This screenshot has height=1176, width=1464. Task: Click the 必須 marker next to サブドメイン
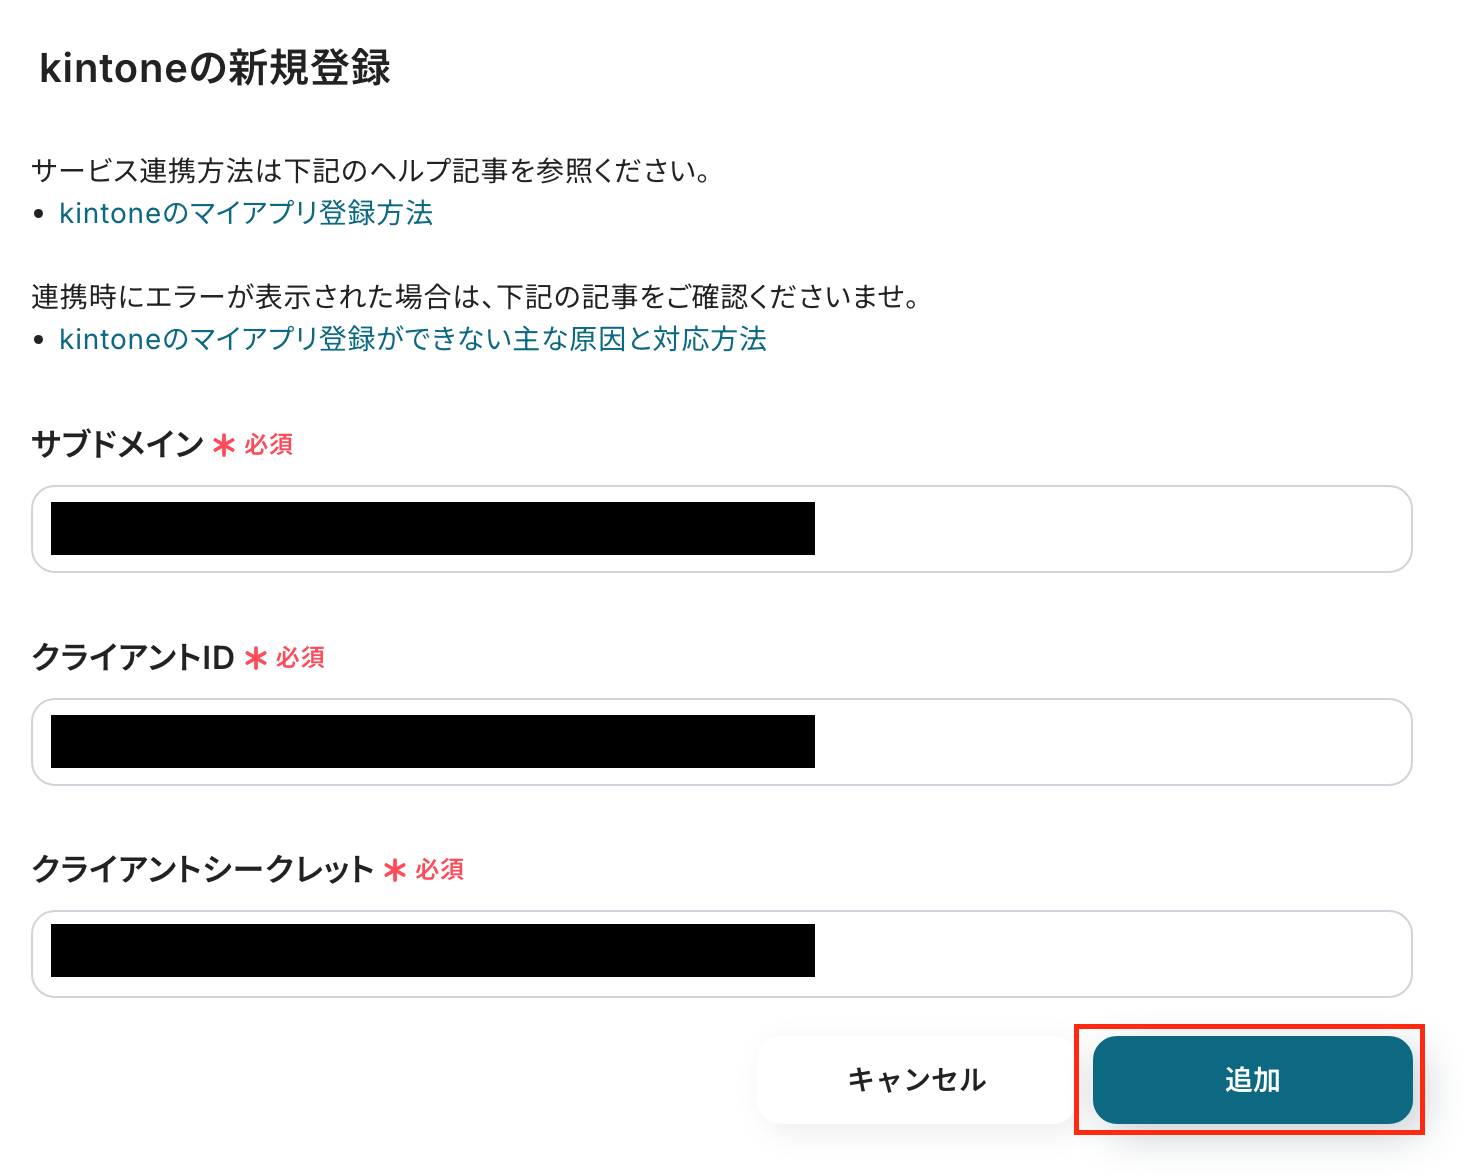269,445
